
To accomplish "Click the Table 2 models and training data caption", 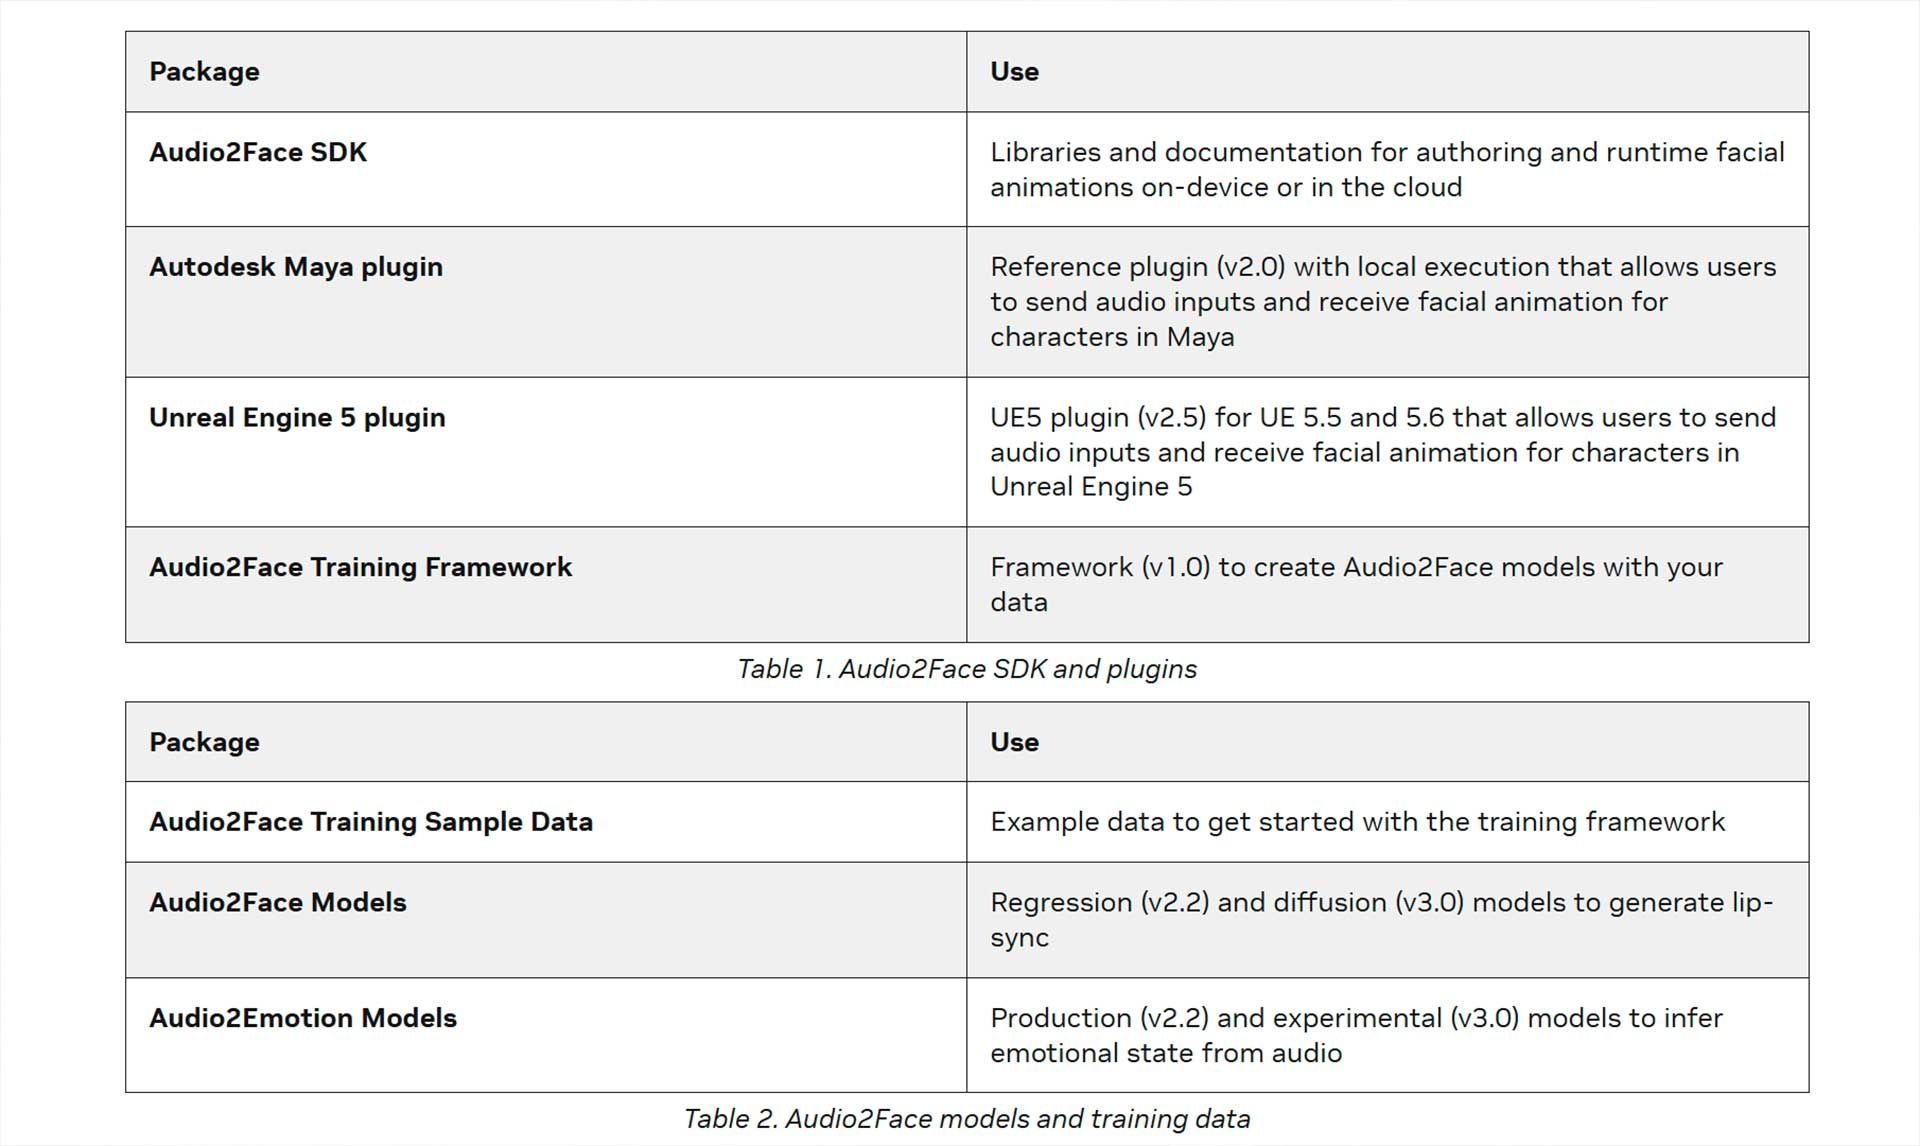I will (x=966, y=1119).
